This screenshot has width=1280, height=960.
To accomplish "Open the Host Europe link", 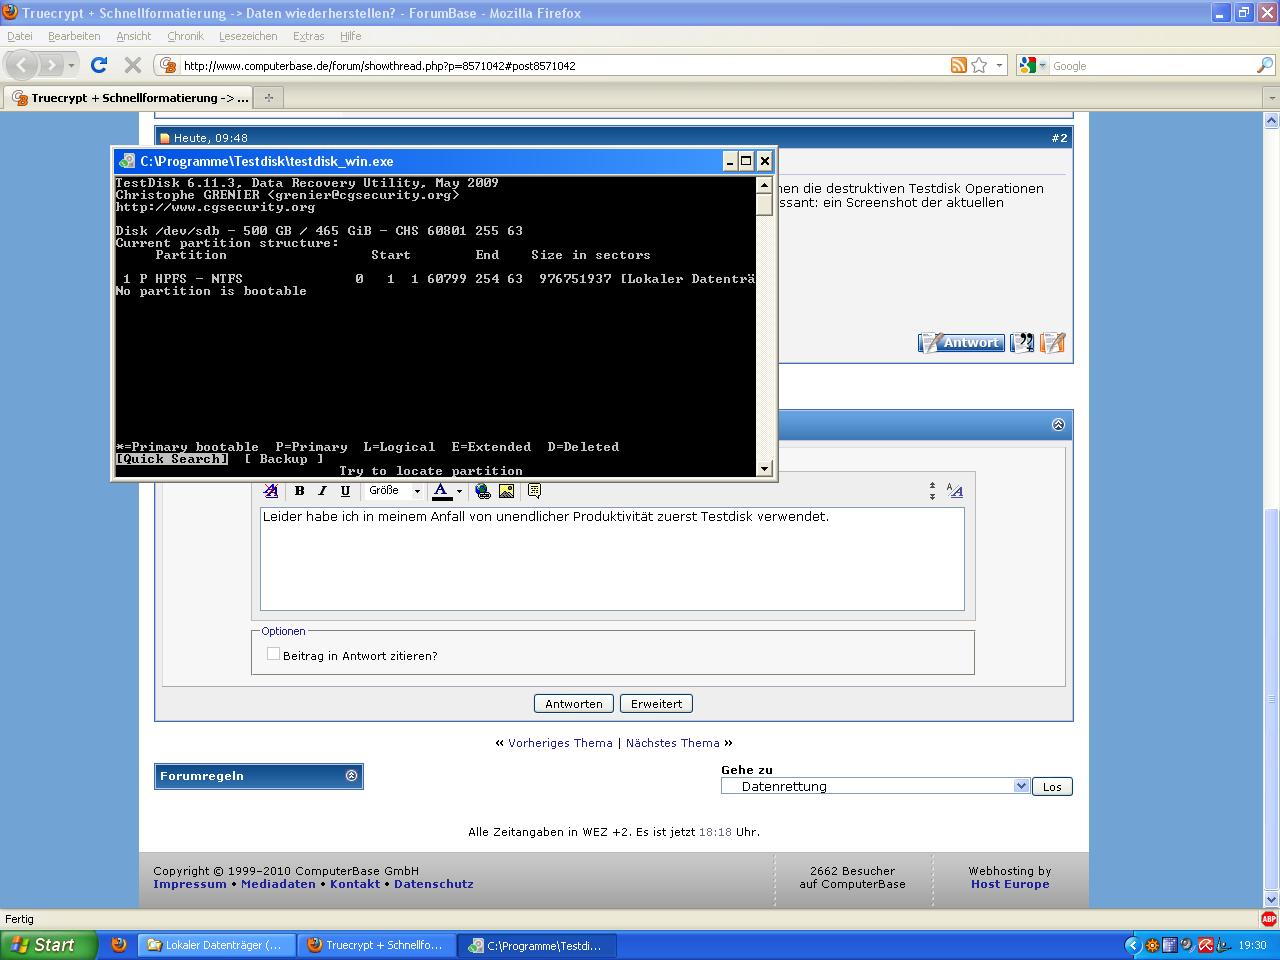I will click(1010, 884).
